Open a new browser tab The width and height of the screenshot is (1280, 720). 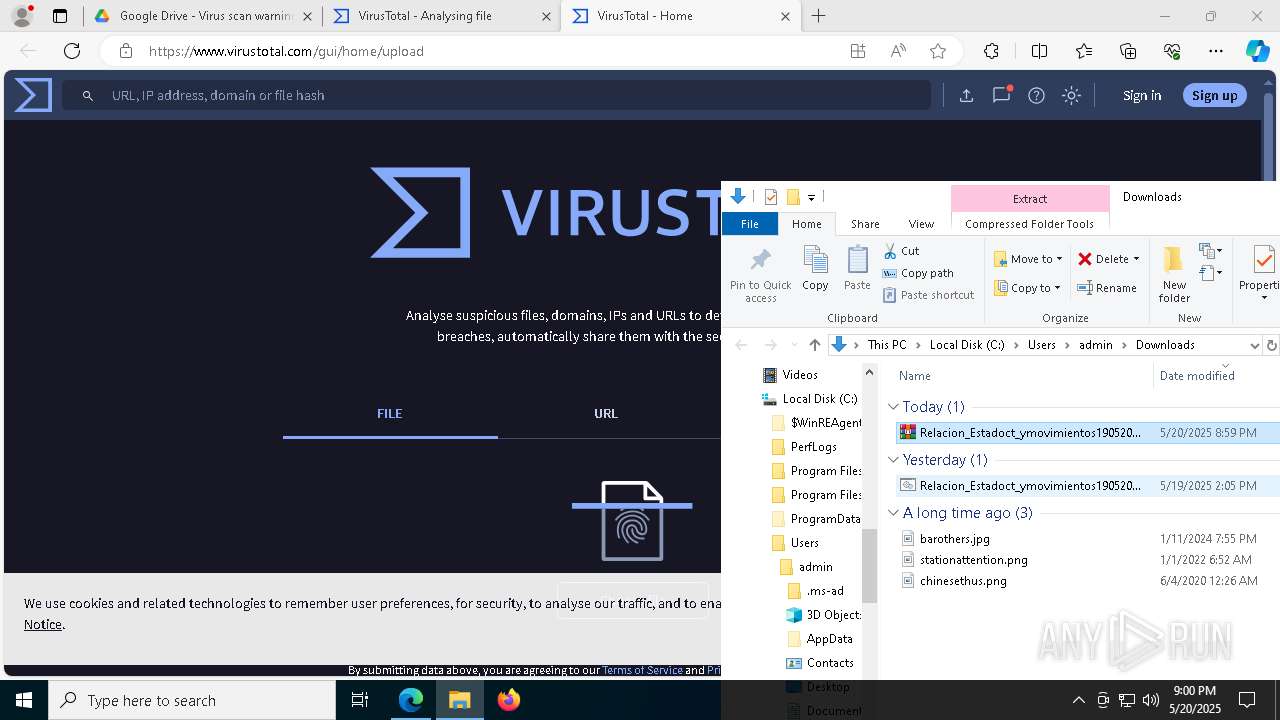(x=819, y=16)
